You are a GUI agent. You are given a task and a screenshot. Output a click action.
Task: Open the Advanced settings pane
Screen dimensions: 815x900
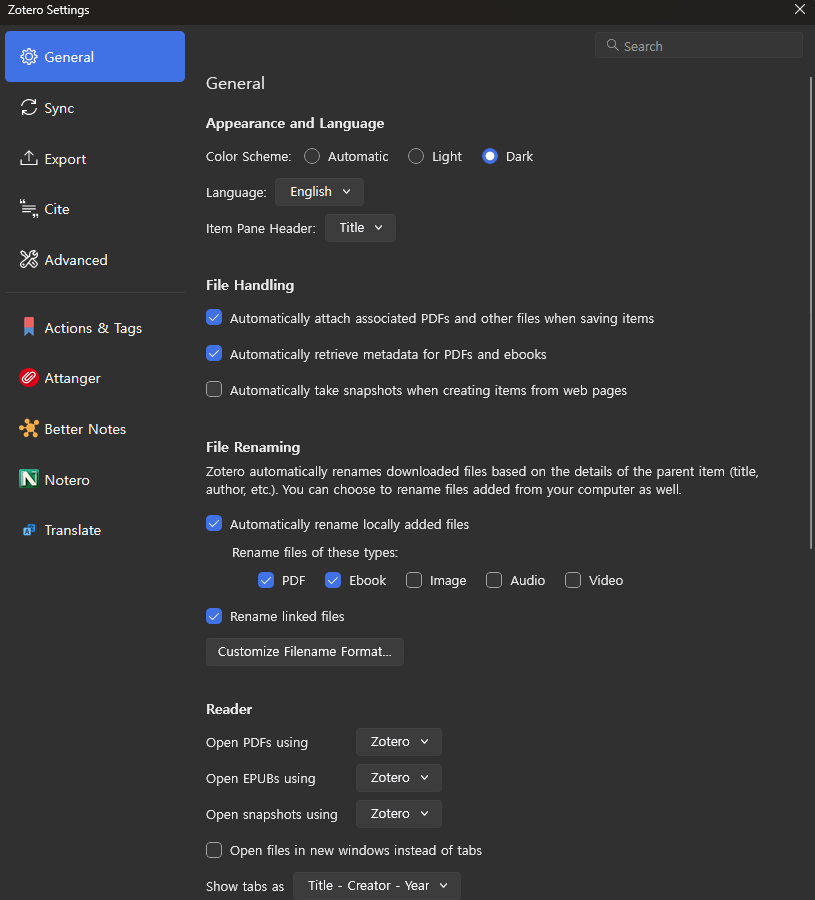(x=75, y=259)
